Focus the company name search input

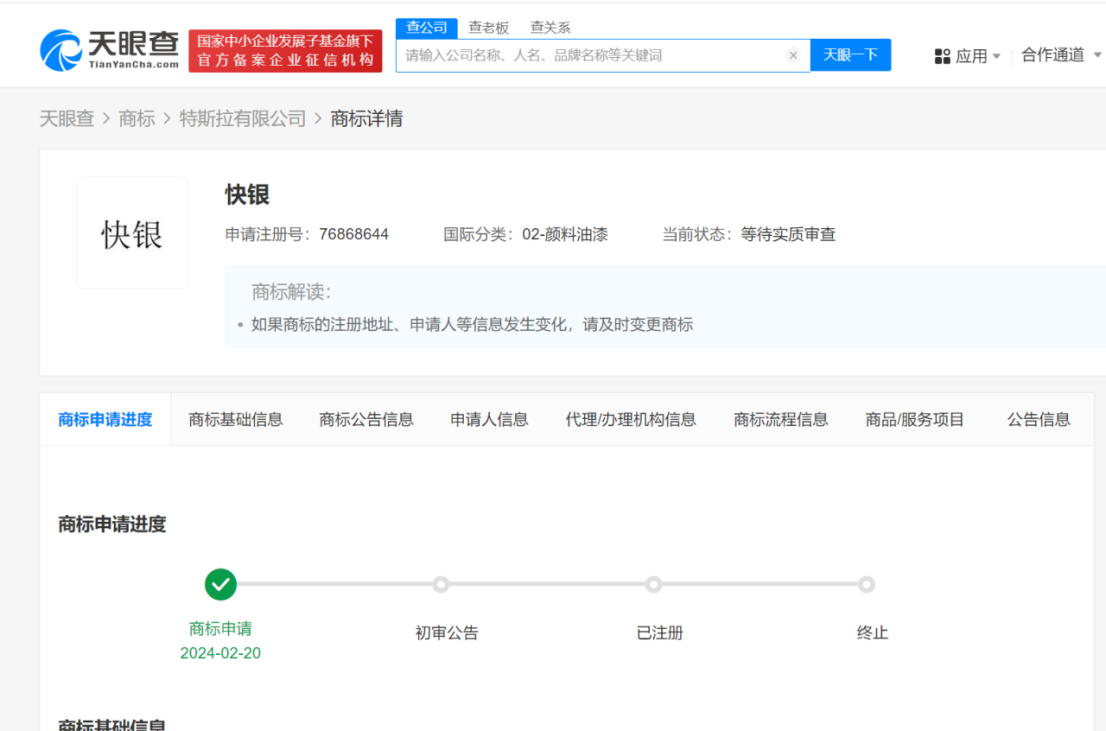tap(590, 56)
